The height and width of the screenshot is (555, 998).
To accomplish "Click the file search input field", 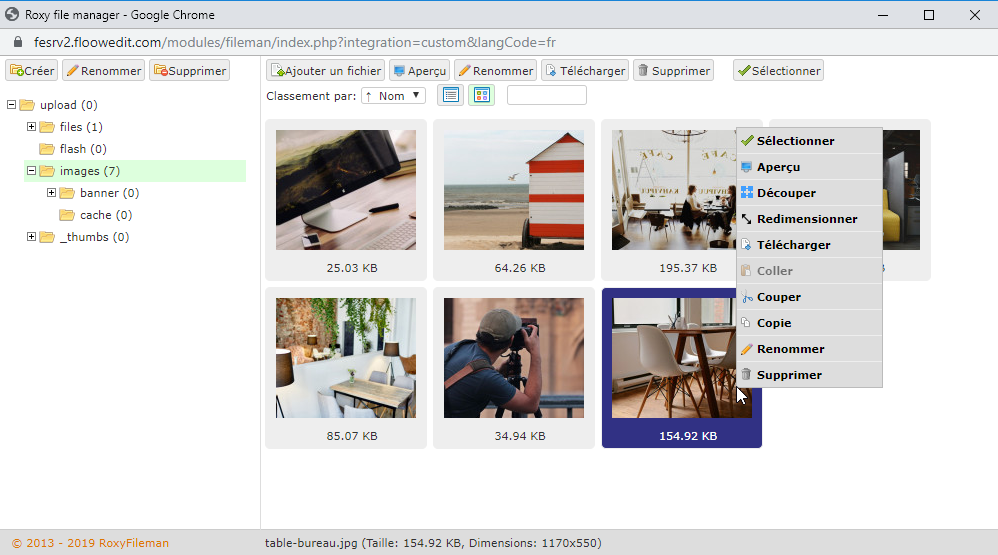I will pos(547,95).
